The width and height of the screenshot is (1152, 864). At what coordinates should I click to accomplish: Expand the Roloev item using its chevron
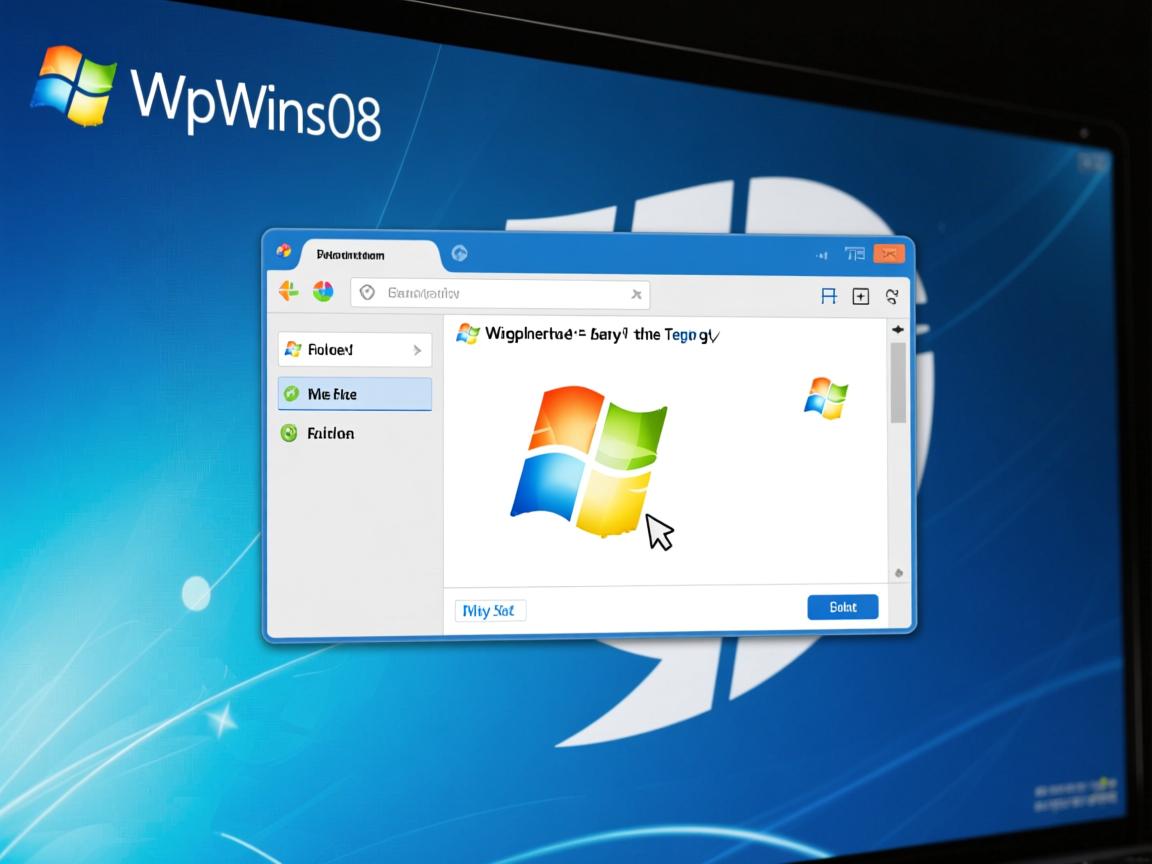pos(419,349)
